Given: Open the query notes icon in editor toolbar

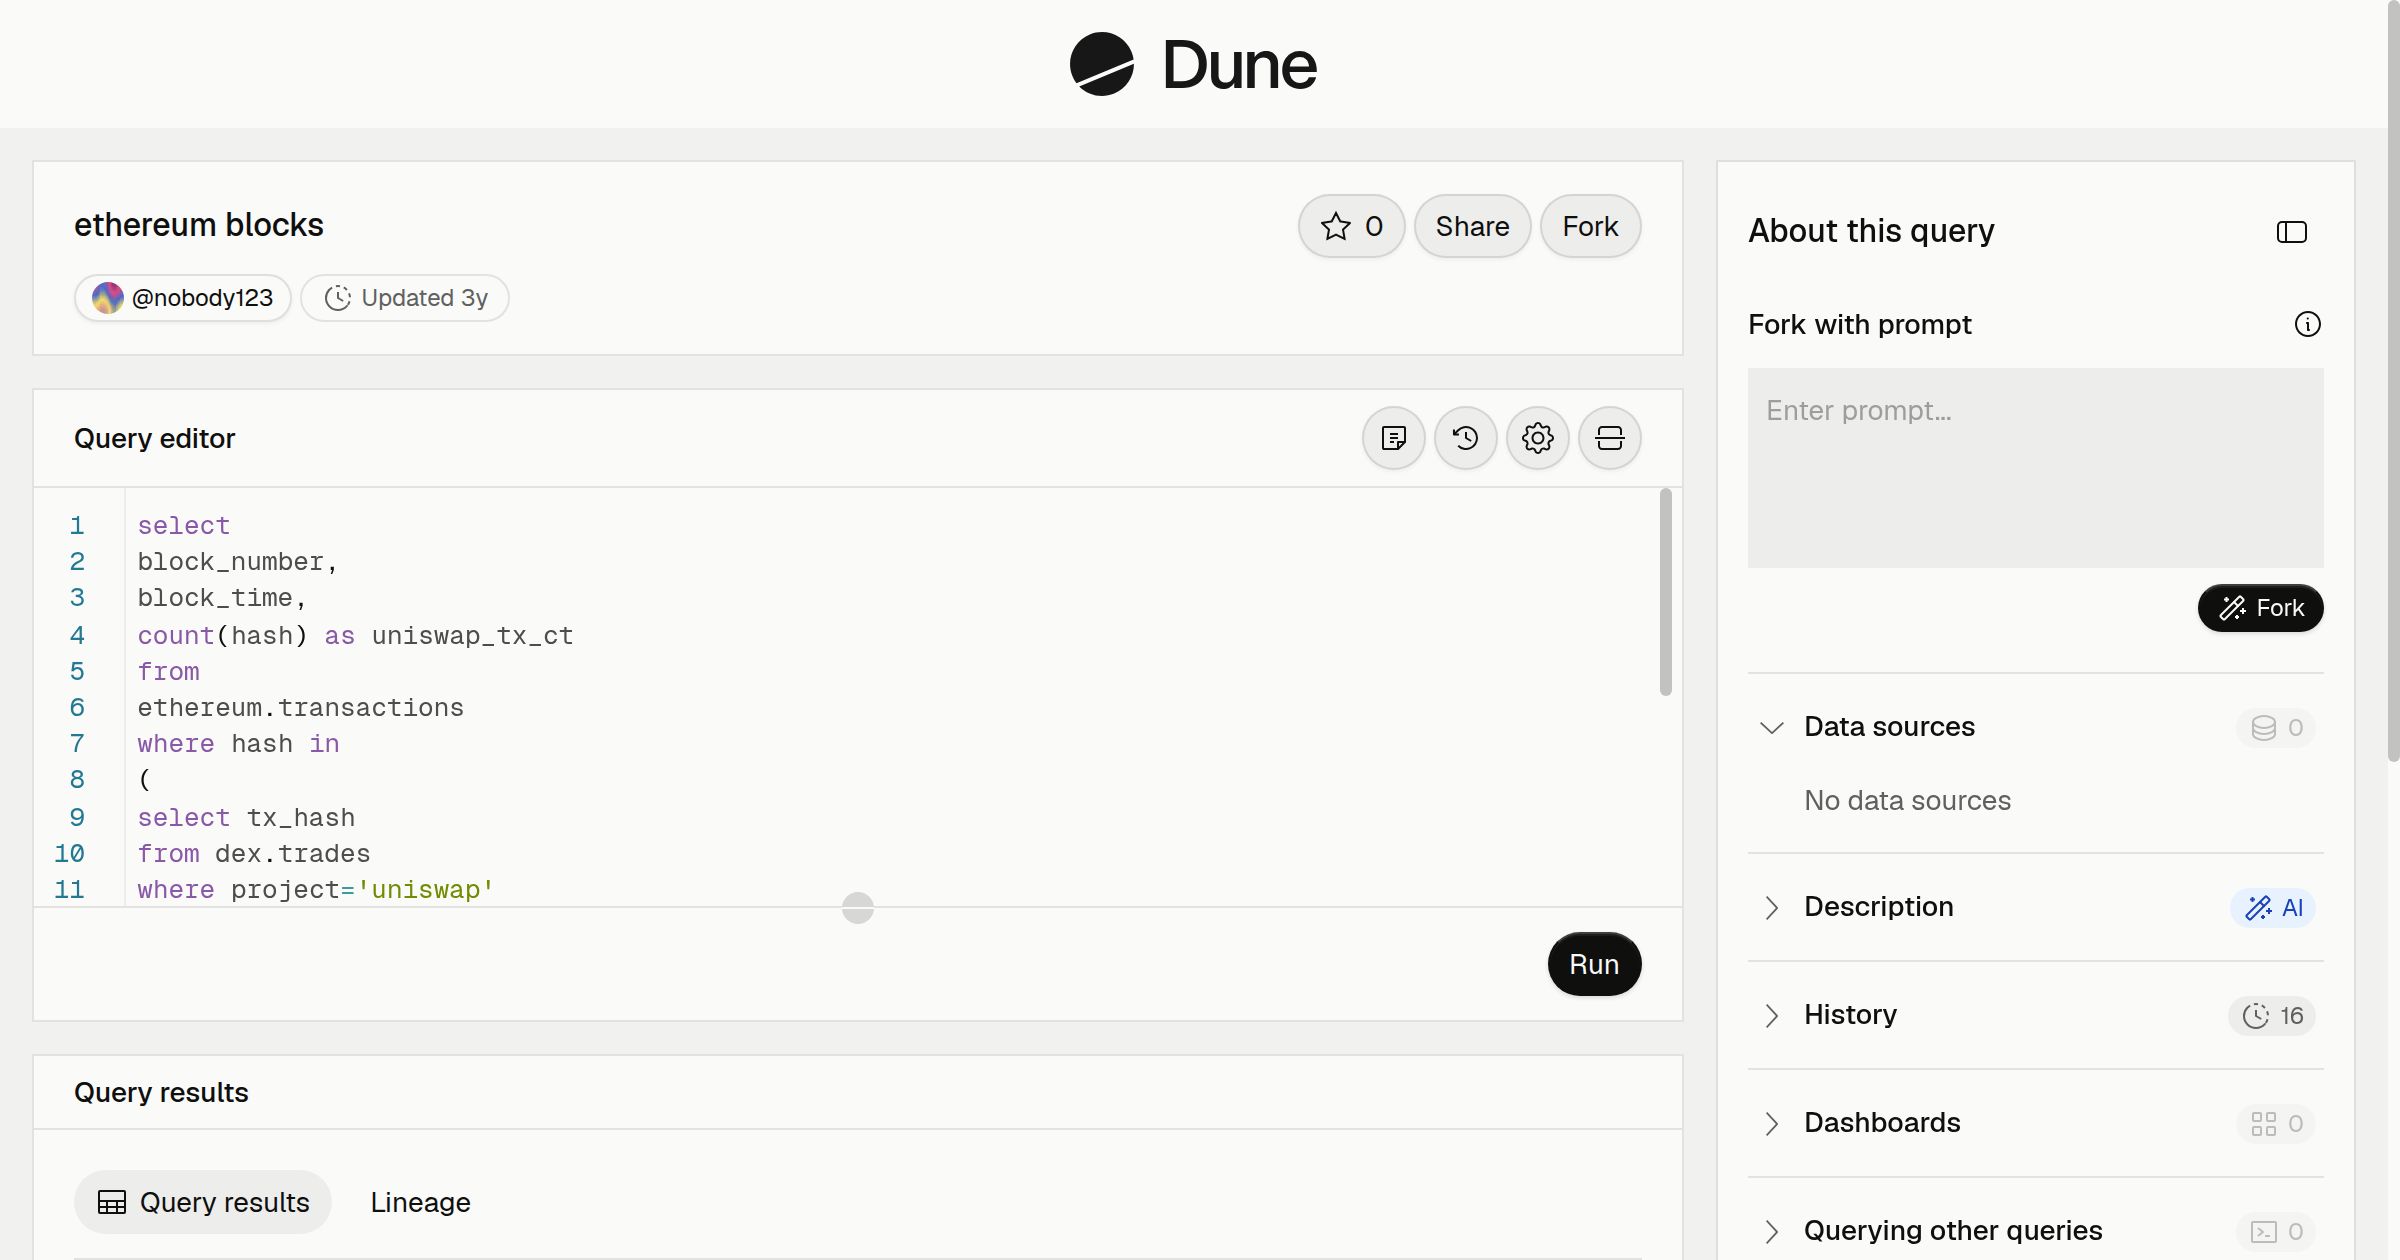Looking at the screenshot, I should (1394, 438).
